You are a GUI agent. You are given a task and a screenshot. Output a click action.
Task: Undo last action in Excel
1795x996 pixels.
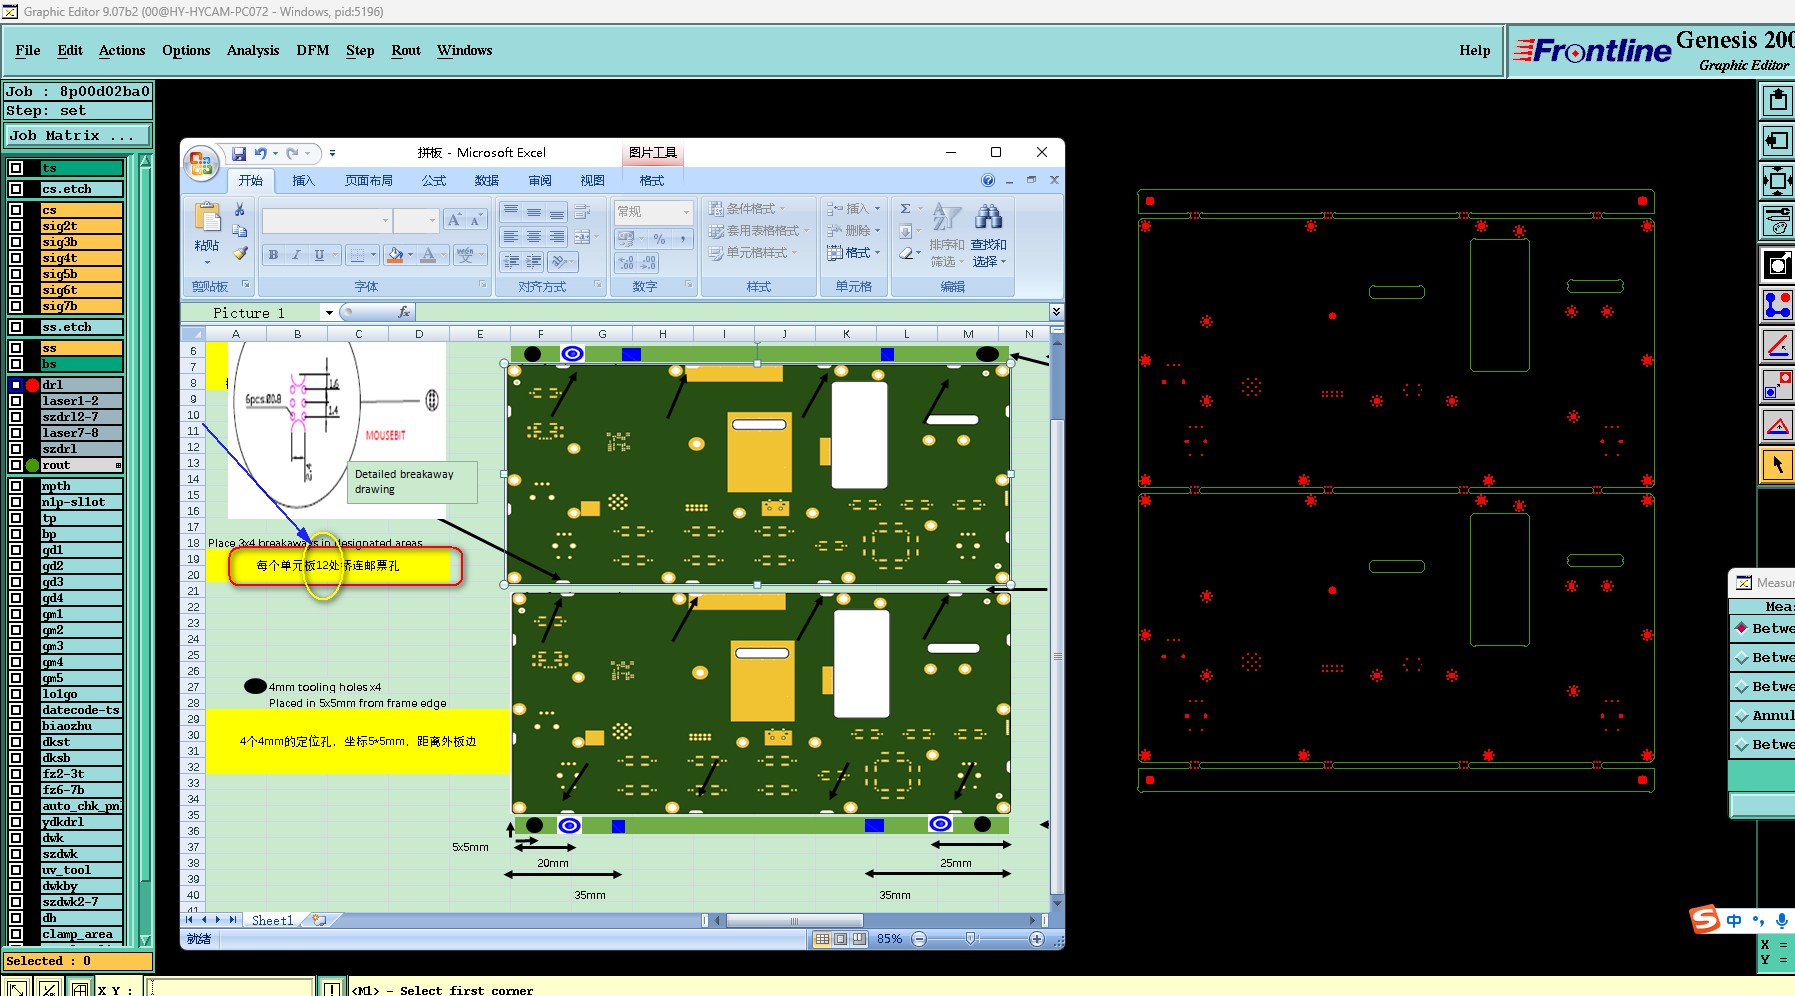point(261,153)
